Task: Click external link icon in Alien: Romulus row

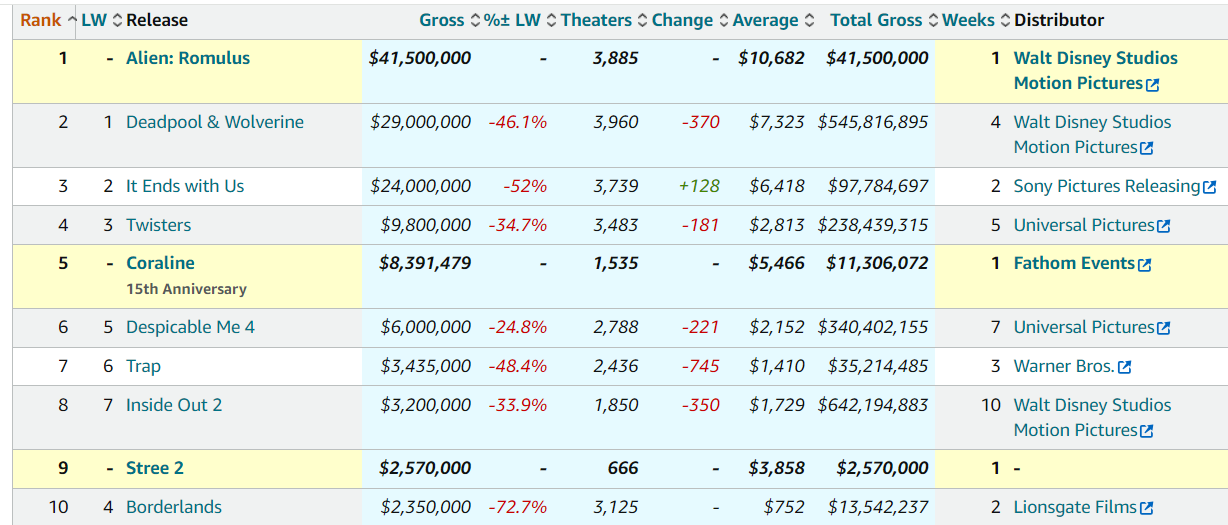Action: click(1152, 85)
